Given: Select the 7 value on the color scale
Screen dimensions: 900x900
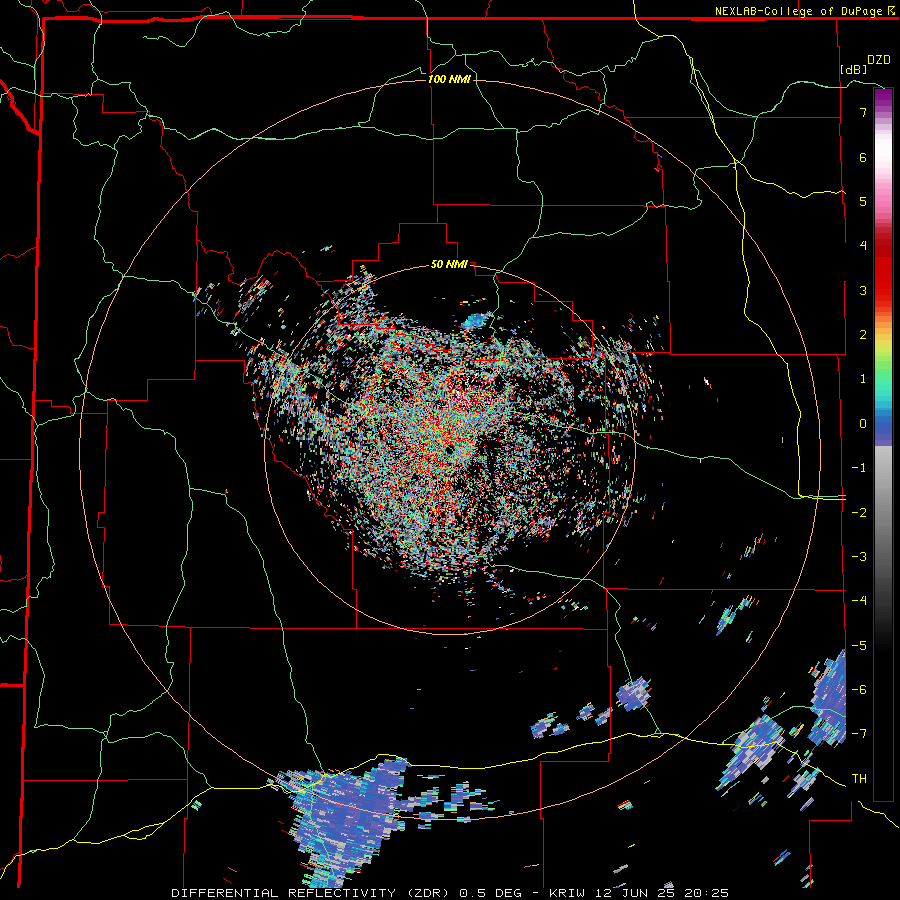Looking at the screenshot, I should [x=863, y=112].
